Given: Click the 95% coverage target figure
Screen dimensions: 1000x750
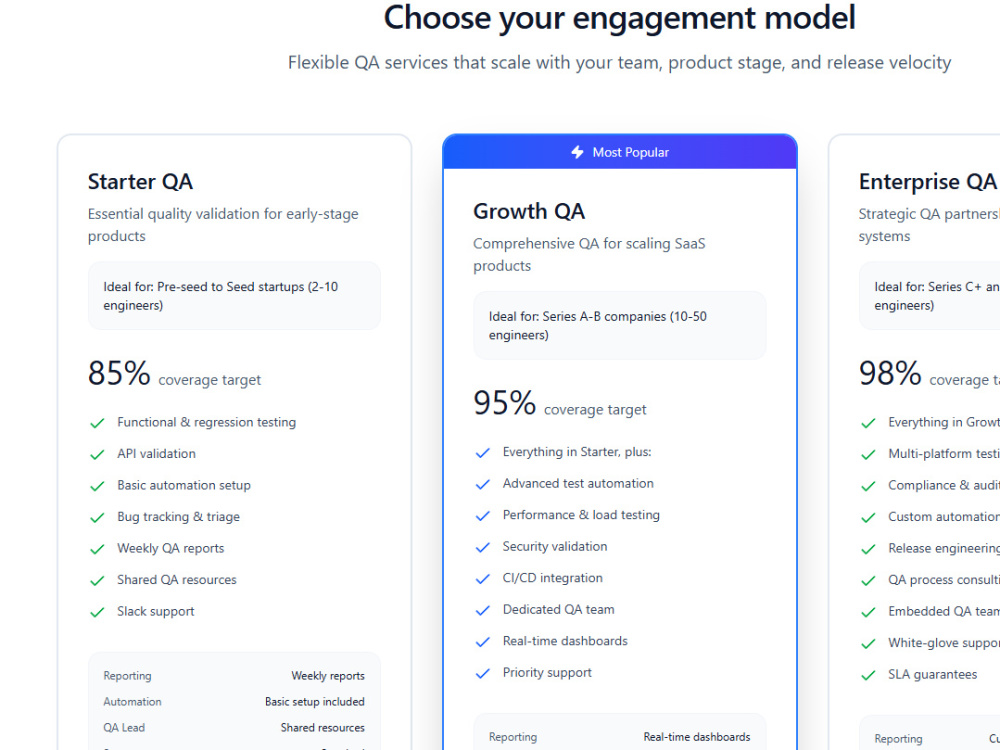Looking at the screenshot, I should coord(504,403).
